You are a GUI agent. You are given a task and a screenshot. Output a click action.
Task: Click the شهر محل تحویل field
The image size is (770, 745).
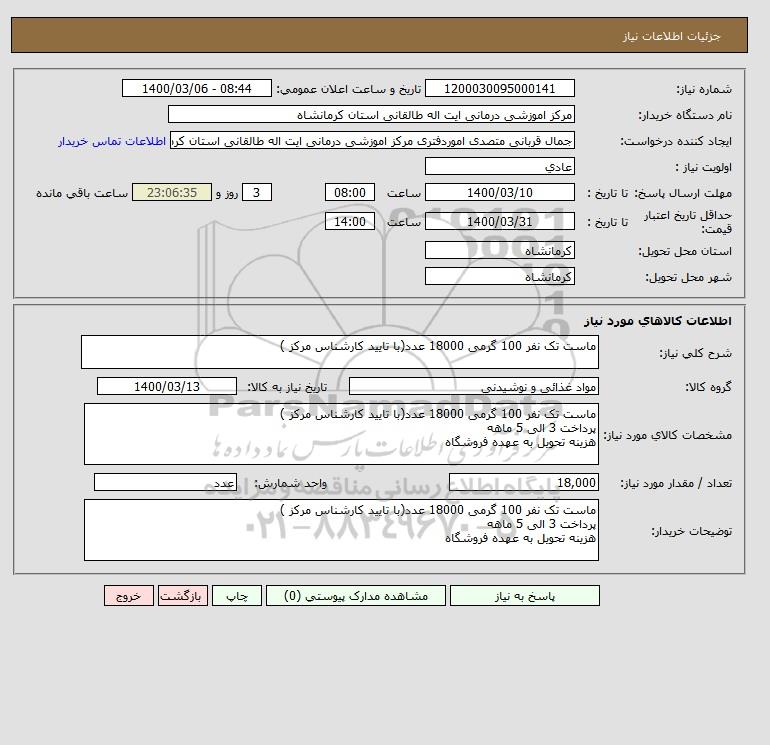point(499,276)
